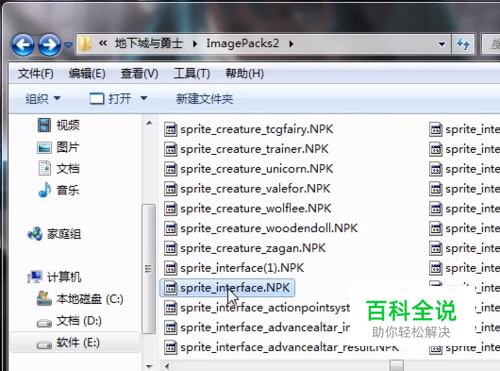The image size is (500, 371).
Task: Focus the search box
Action: coord(491,44)
